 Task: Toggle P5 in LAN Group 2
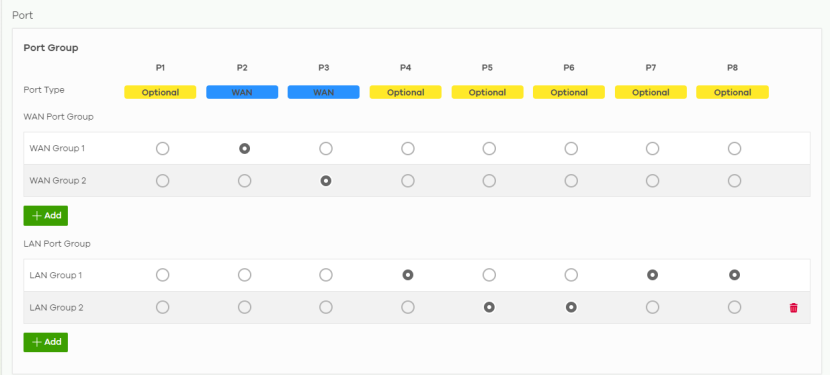tap(489, 307)
